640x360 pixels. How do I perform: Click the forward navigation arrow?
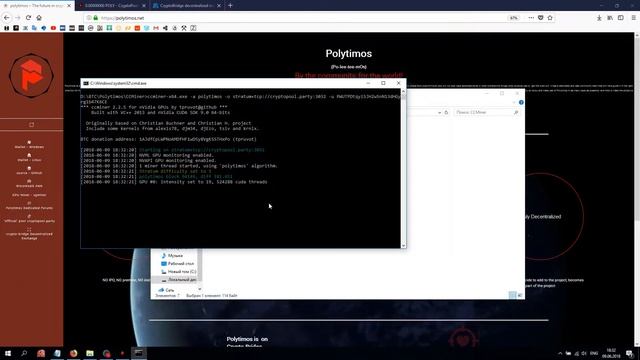tap(18, 18)
